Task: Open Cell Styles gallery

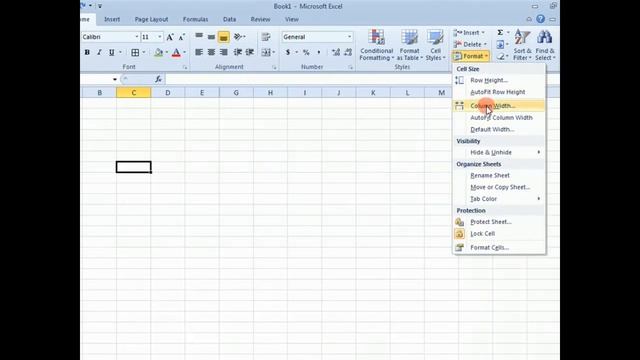Action: [x=436, y=45]
